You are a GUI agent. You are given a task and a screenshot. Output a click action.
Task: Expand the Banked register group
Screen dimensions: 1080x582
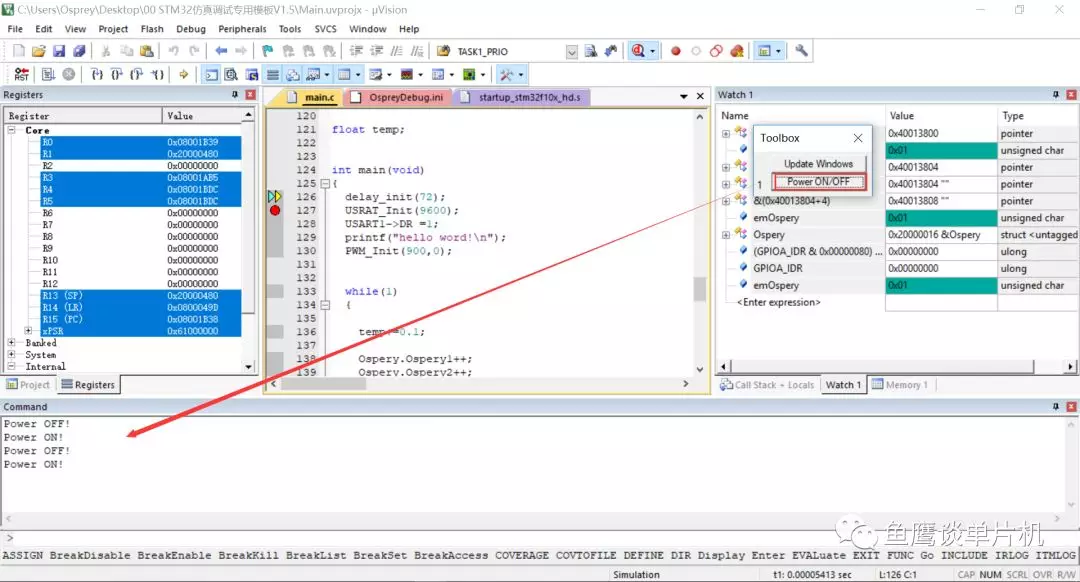[12, 342]
